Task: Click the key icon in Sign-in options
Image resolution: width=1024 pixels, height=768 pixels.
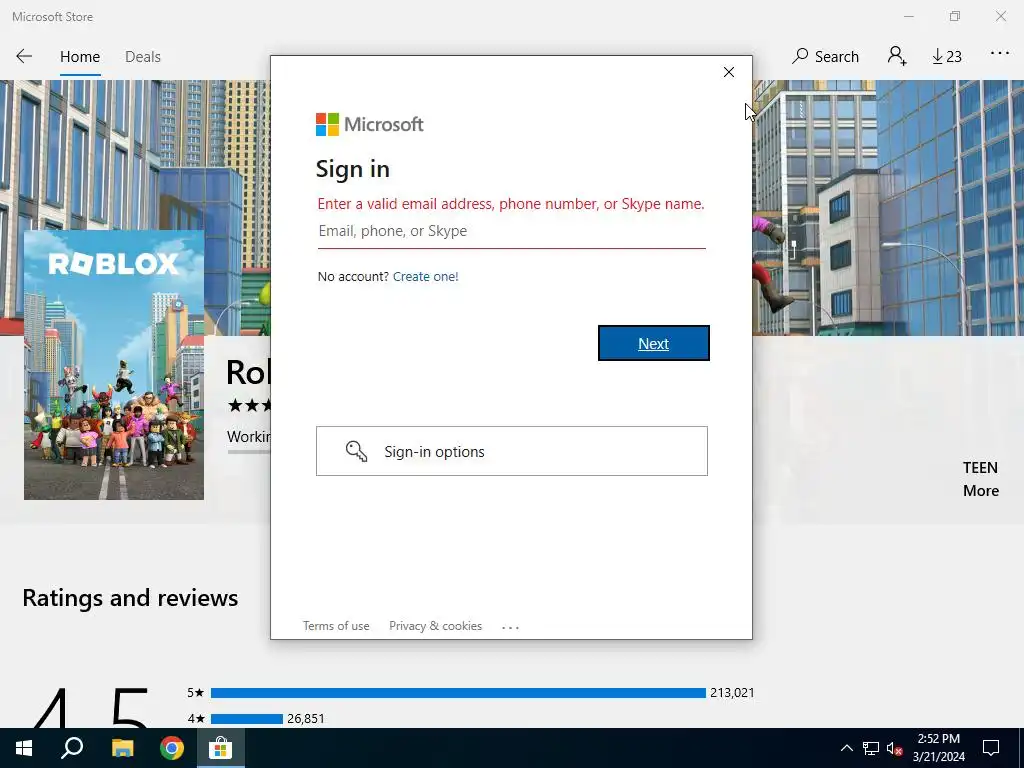Action: pos(357,451)
